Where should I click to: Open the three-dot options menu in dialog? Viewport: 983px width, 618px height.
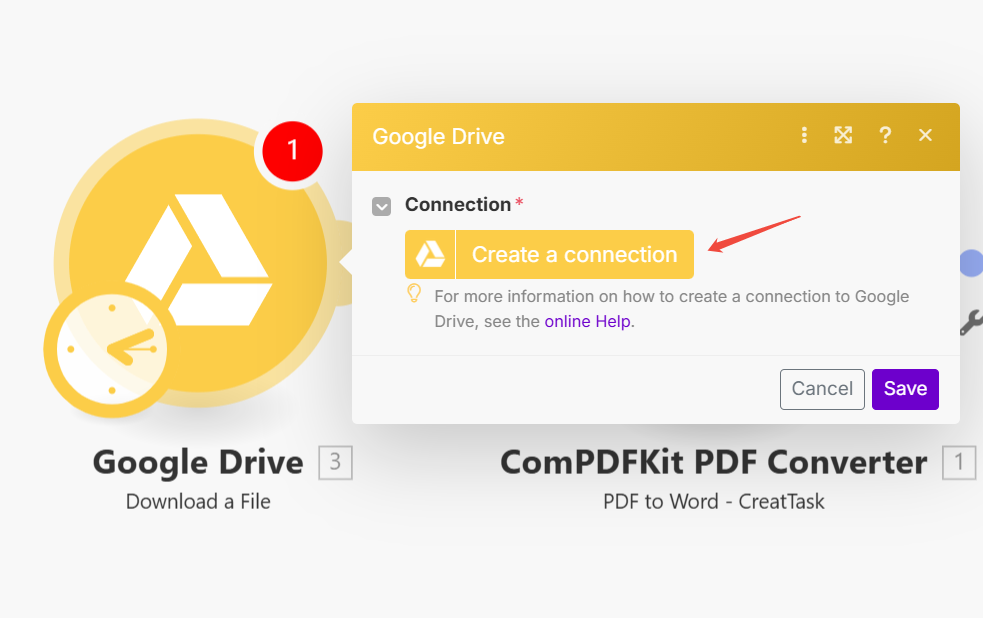804,135
